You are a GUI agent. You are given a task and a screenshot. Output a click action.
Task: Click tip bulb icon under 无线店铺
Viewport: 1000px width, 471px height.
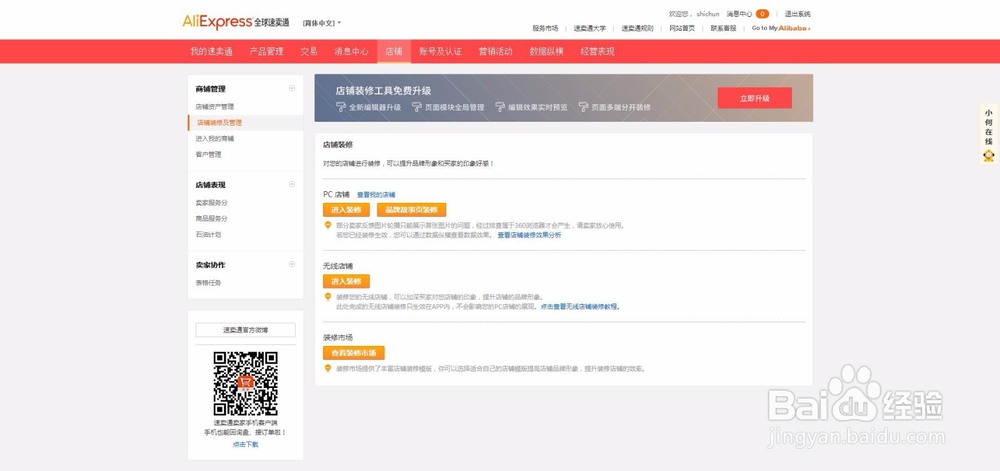(x=328, y=296)
